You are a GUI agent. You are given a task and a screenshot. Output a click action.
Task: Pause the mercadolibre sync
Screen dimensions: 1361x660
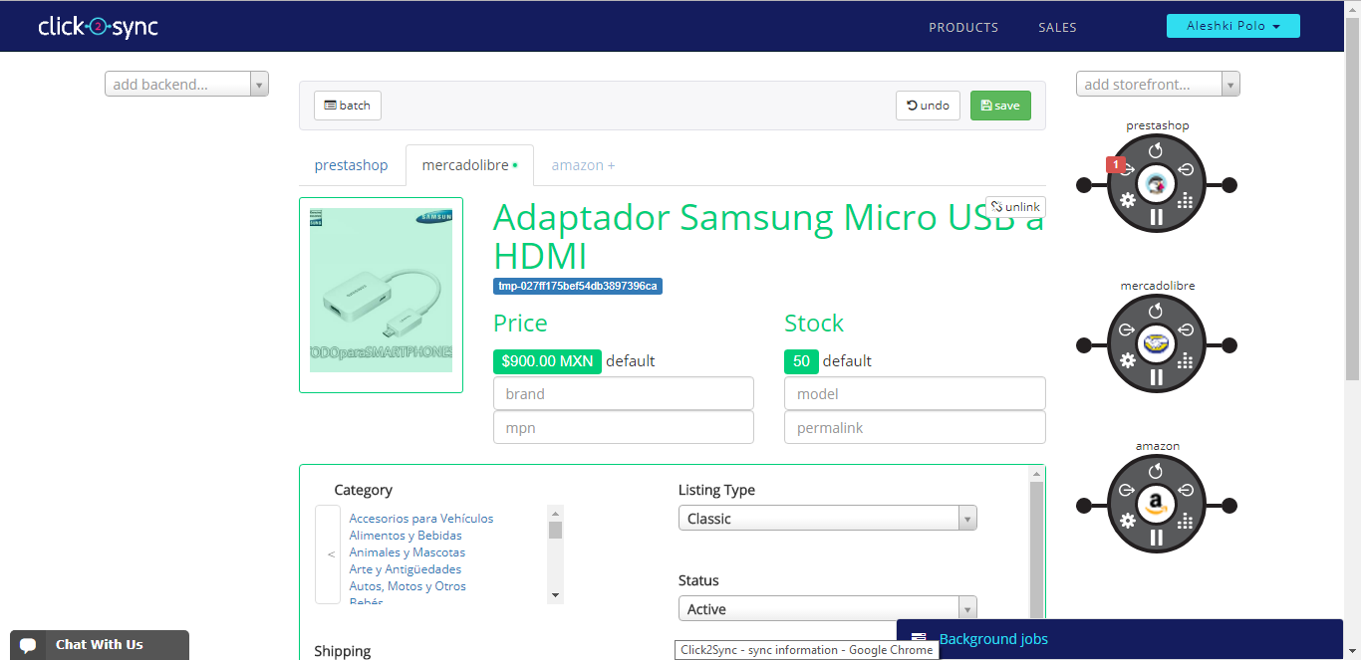pos(1156,377)
